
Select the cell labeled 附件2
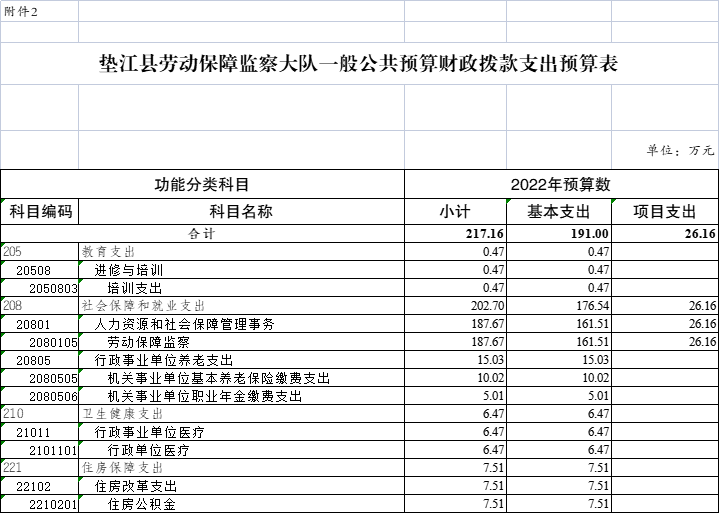(x=39, y=11)
